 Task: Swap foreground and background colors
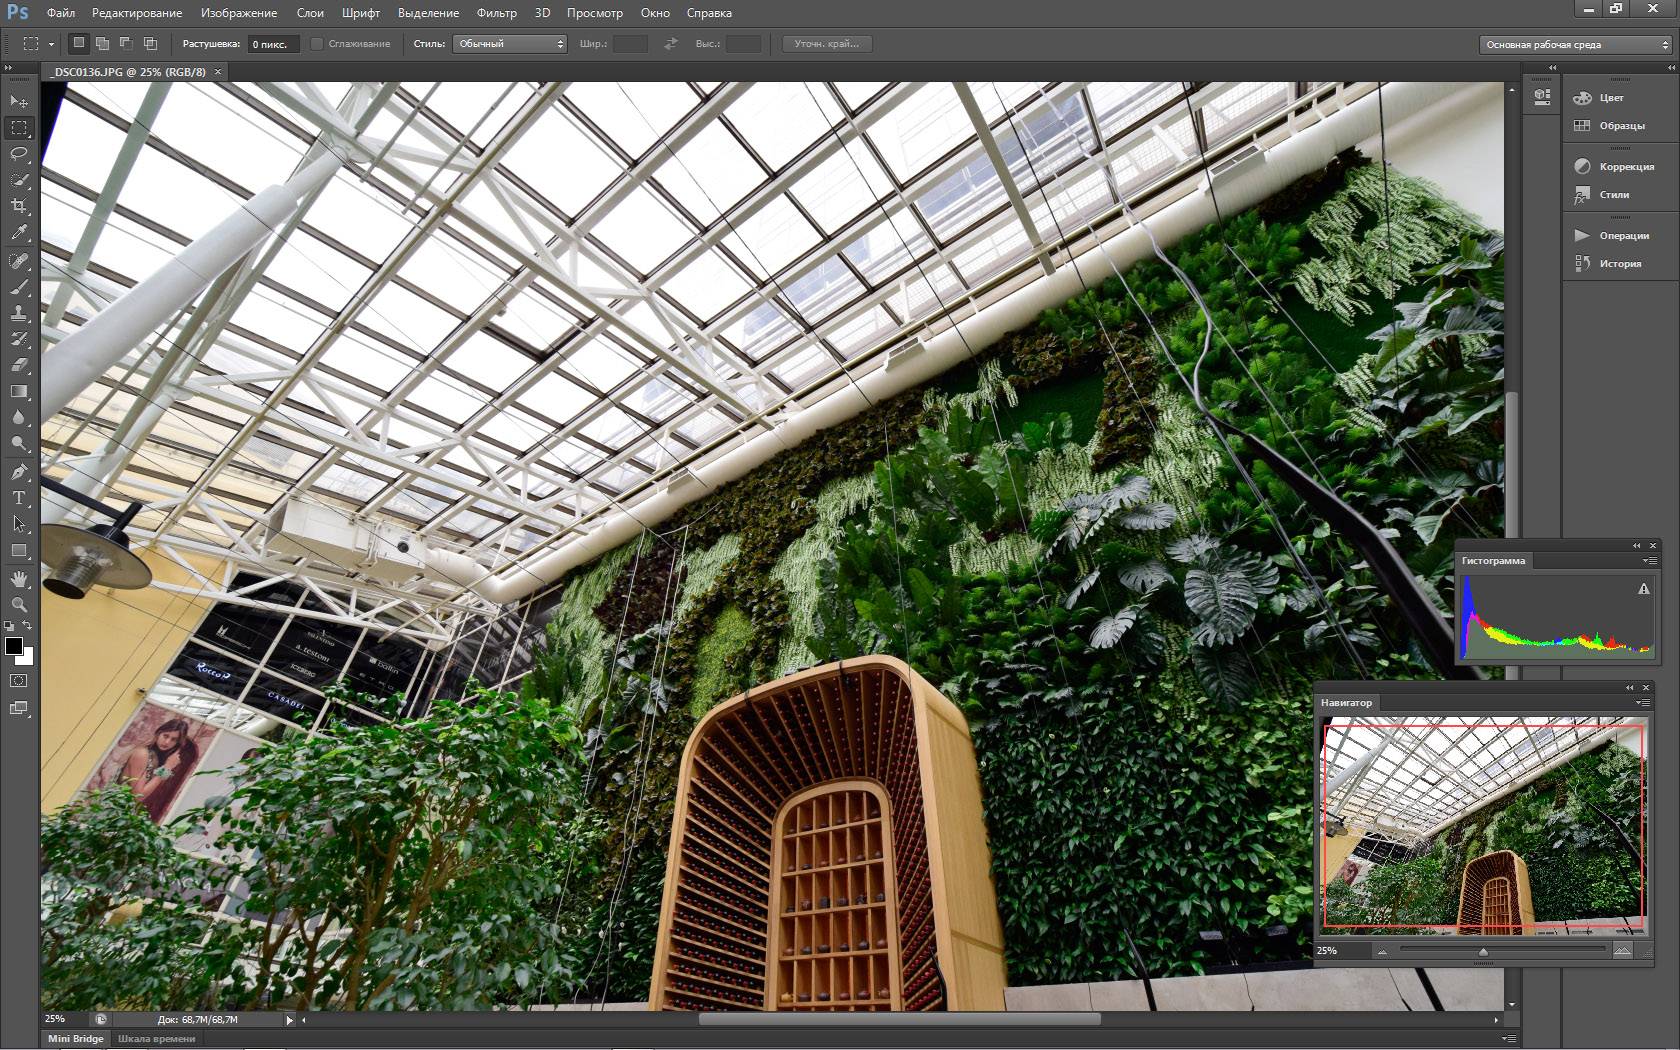click(28, 626)
